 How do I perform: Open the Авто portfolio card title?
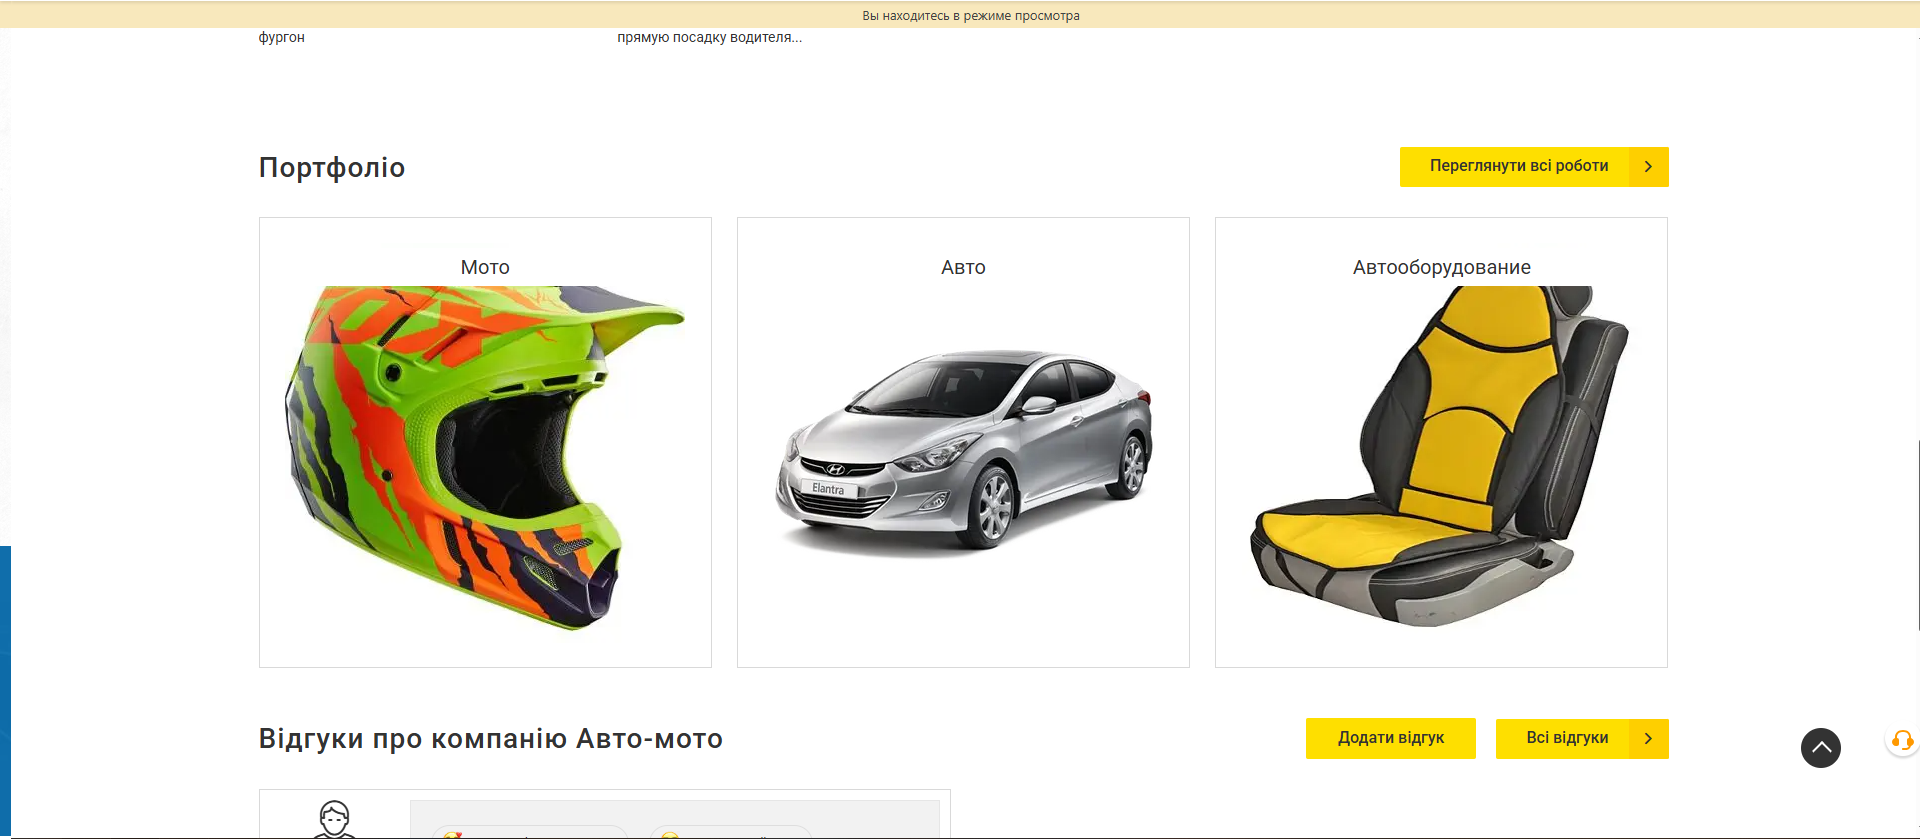tap(963, 267)
